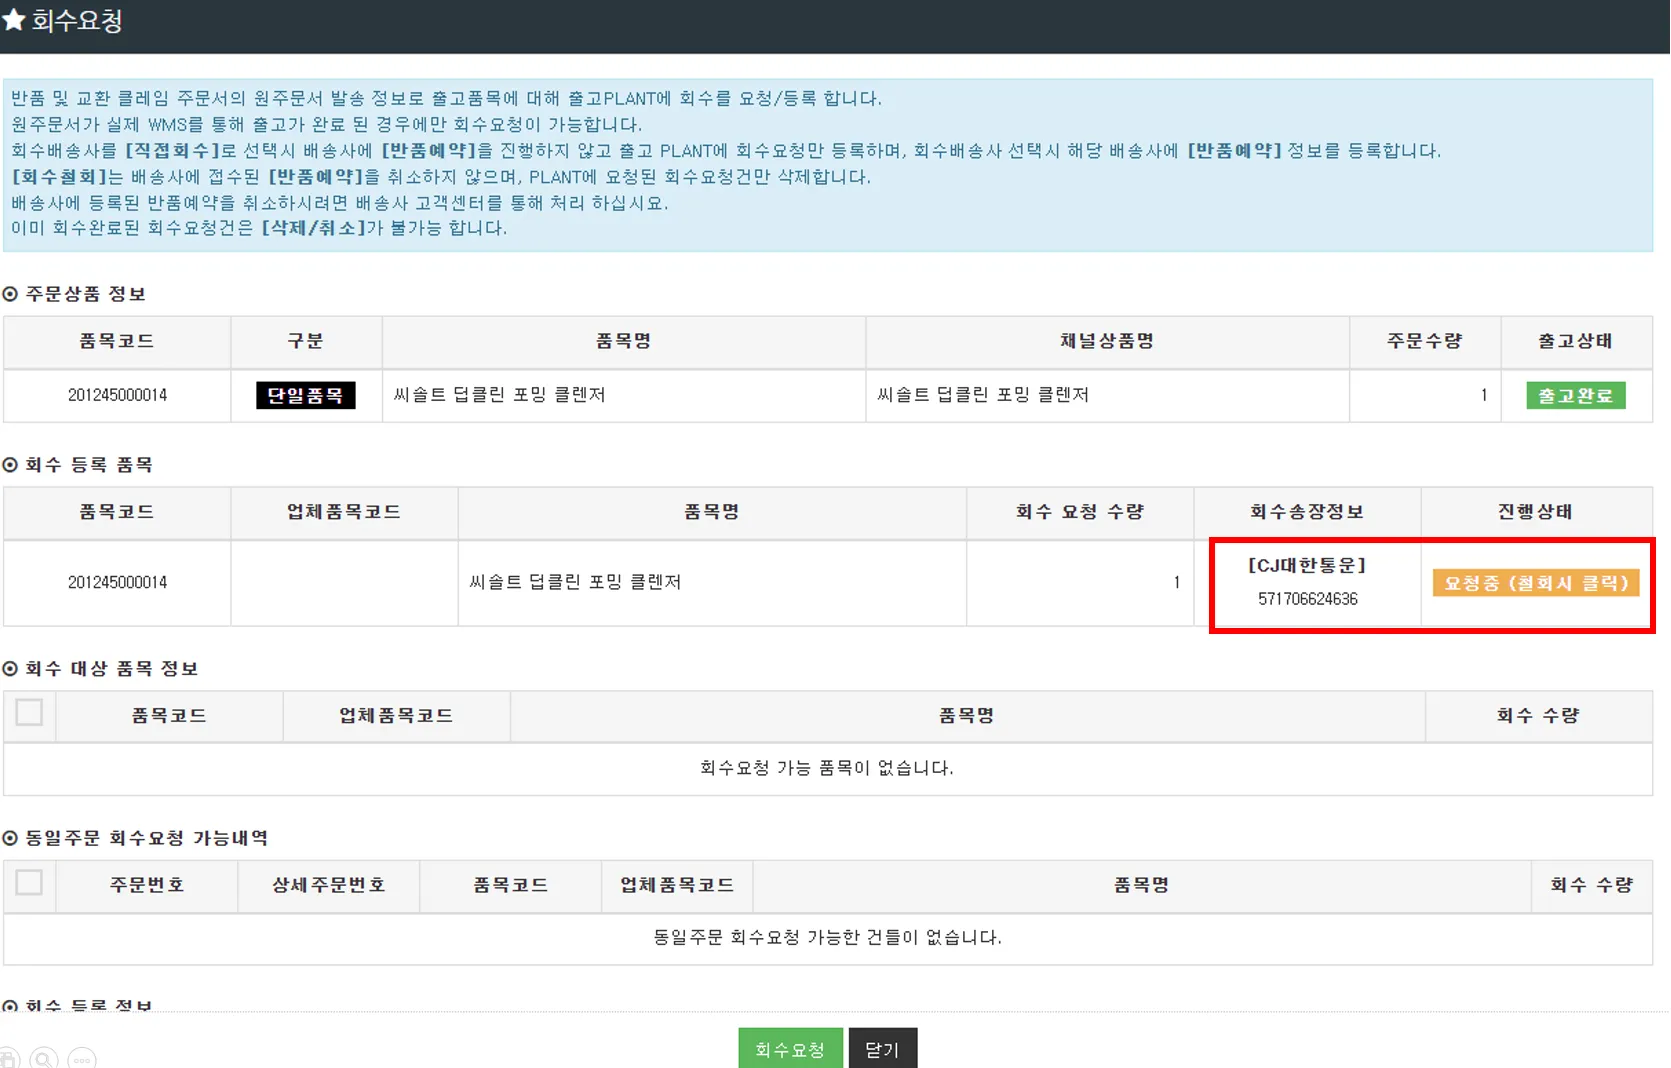Click the green 출고완료 status badge

click(1575, 395)
